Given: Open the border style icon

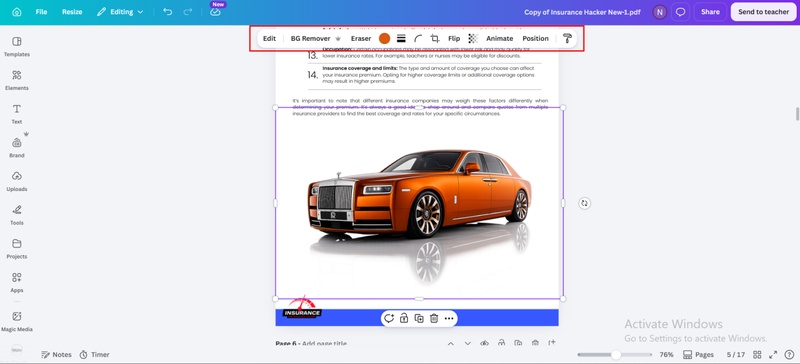Looking at the screenshot, I should (x=402, y=38).
